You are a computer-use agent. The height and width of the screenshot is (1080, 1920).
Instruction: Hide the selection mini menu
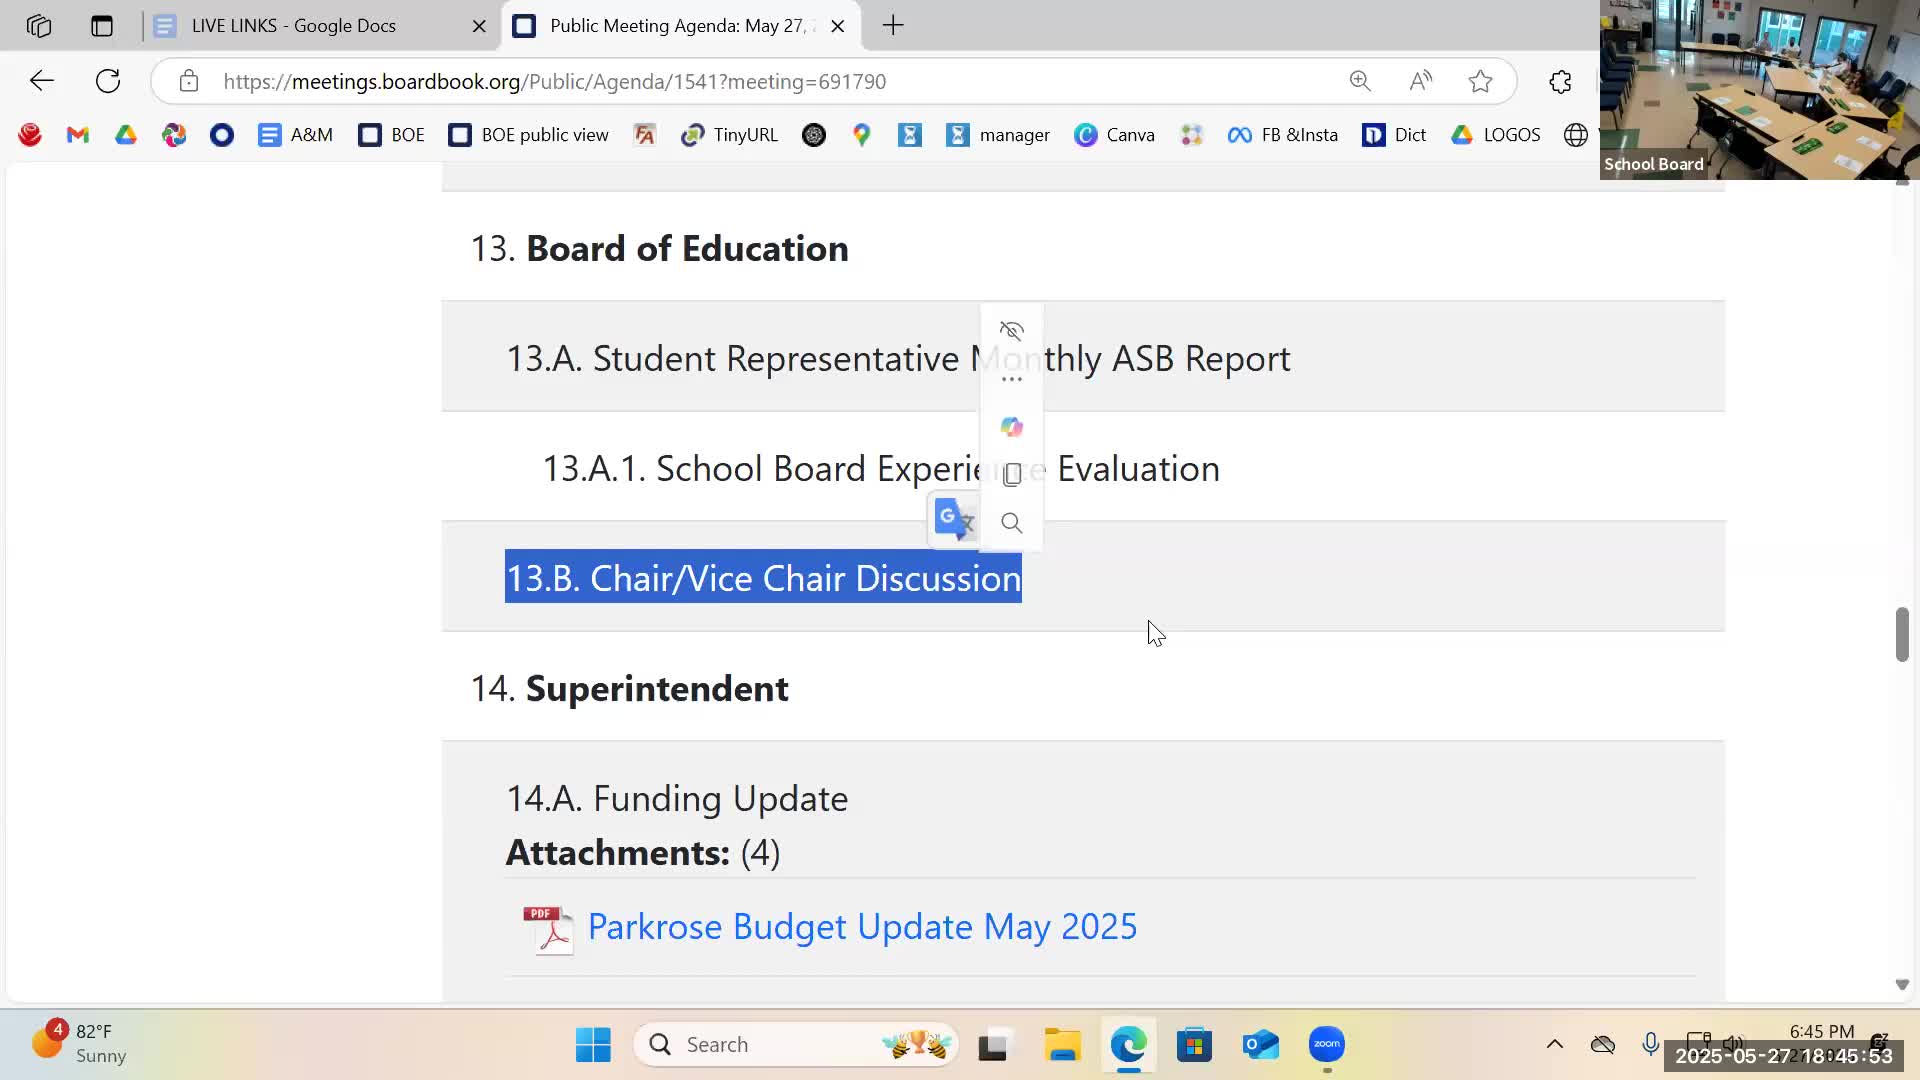(x=1011, y=330)
